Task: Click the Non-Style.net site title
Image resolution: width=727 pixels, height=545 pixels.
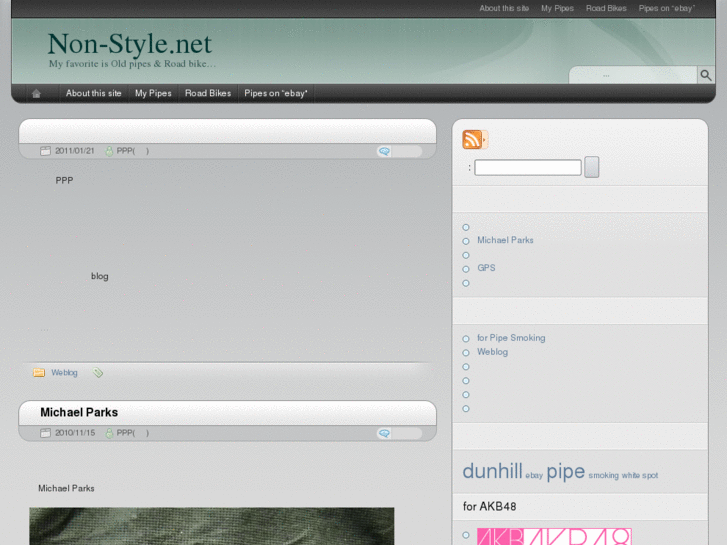Action: [130, 44]
